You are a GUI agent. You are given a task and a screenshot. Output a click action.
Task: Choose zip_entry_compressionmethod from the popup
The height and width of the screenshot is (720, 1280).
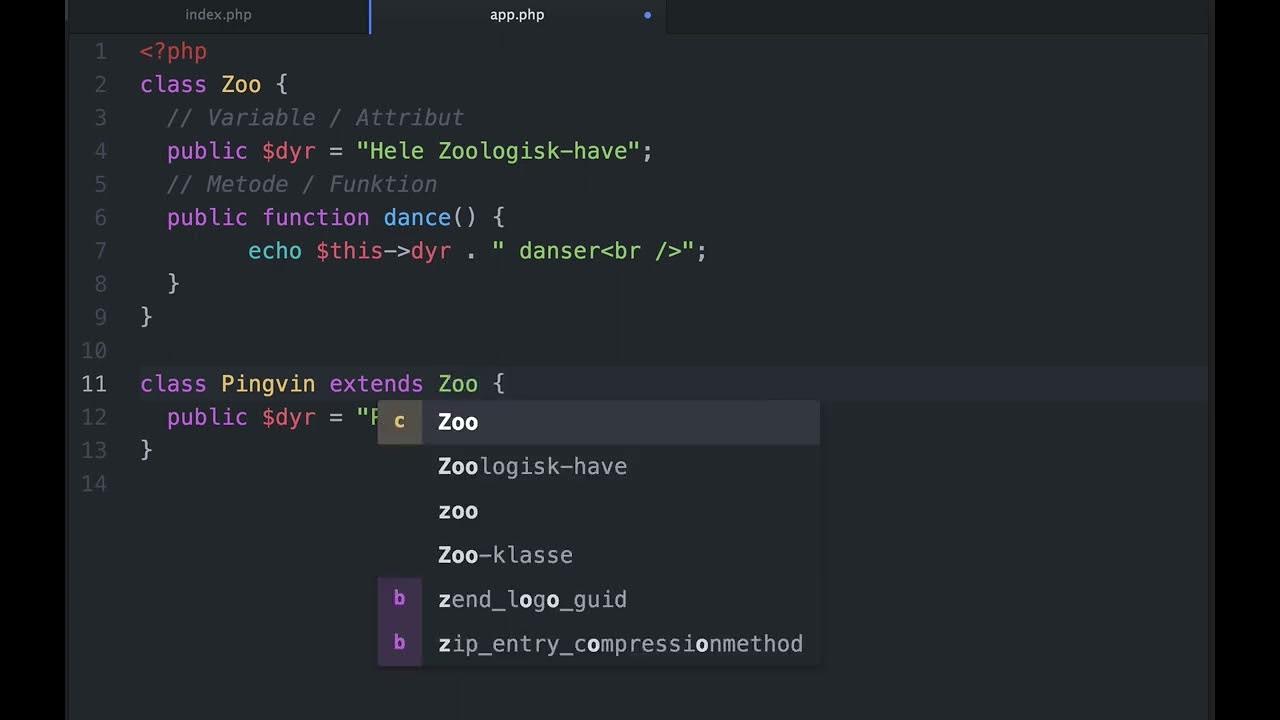(620, 643)
